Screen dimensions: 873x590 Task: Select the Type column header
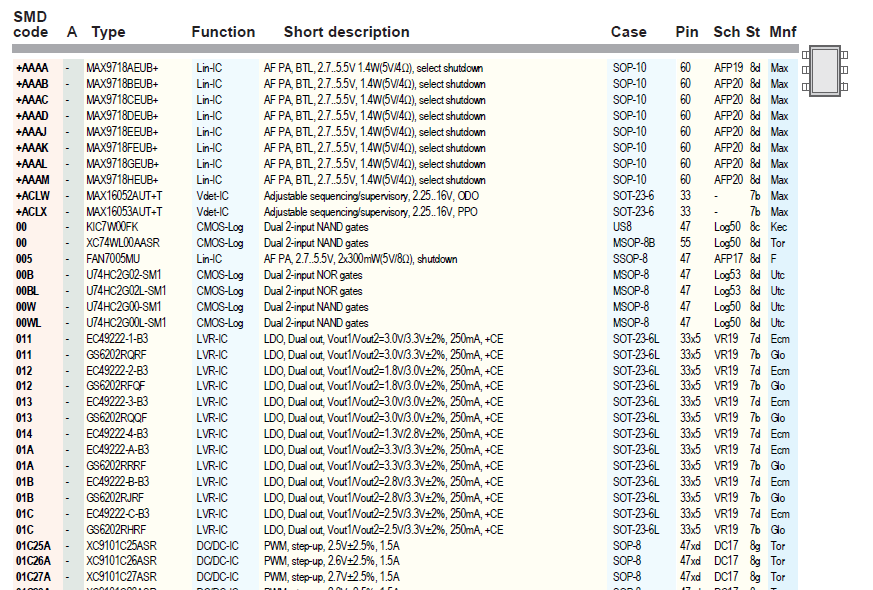point(108,32)
